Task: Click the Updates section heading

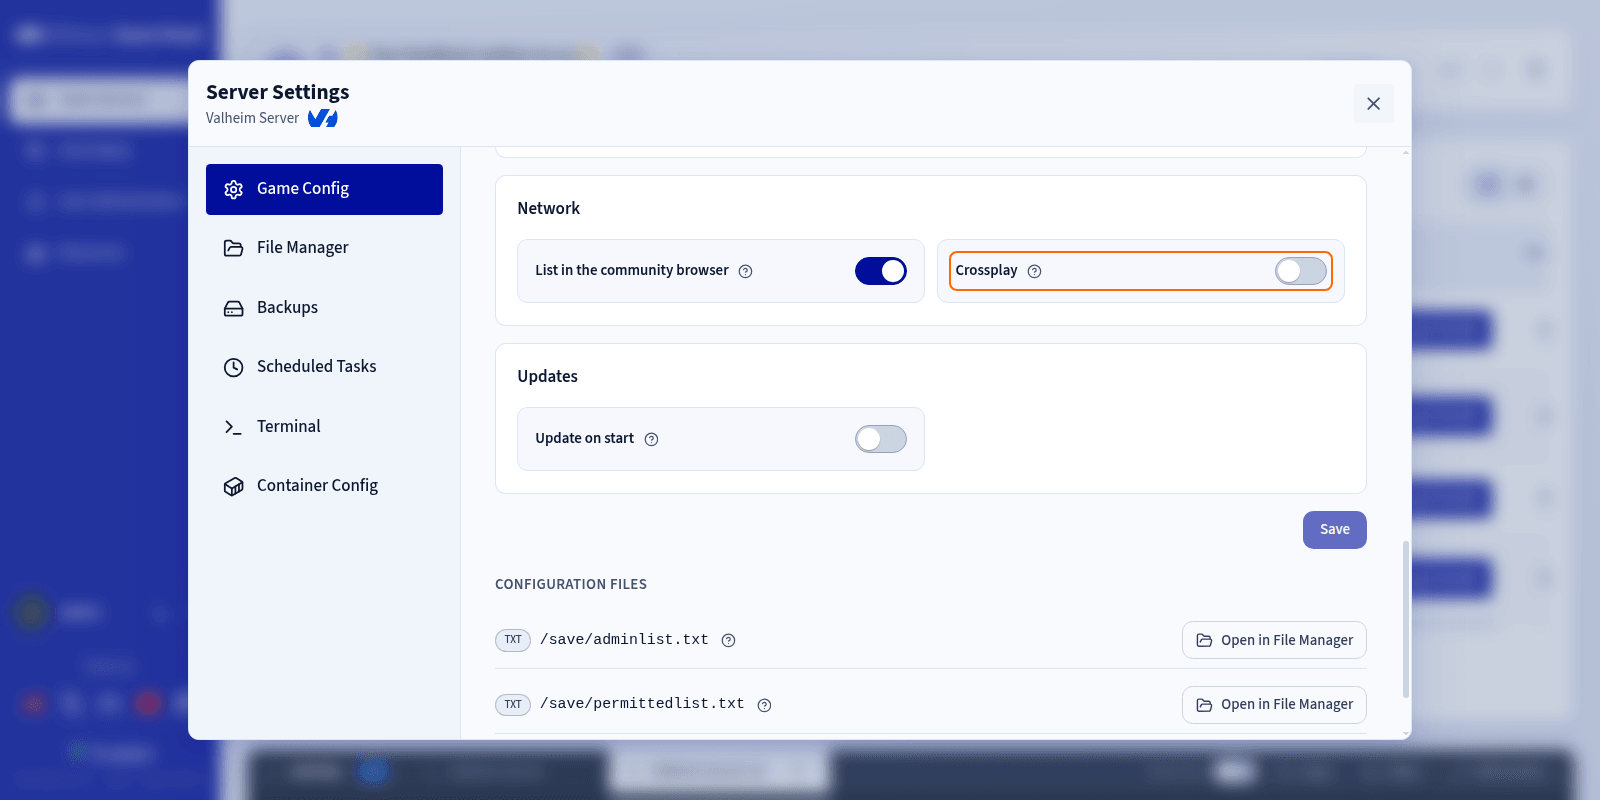Action: (547, 376)
